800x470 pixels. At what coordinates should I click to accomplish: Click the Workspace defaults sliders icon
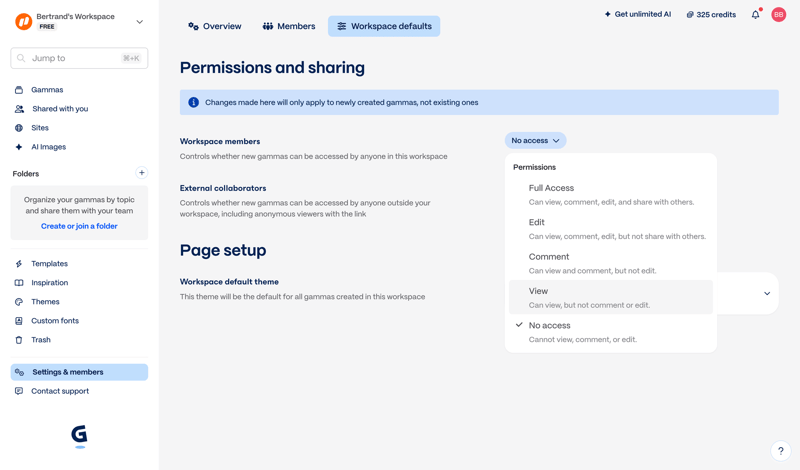(341, 26)
